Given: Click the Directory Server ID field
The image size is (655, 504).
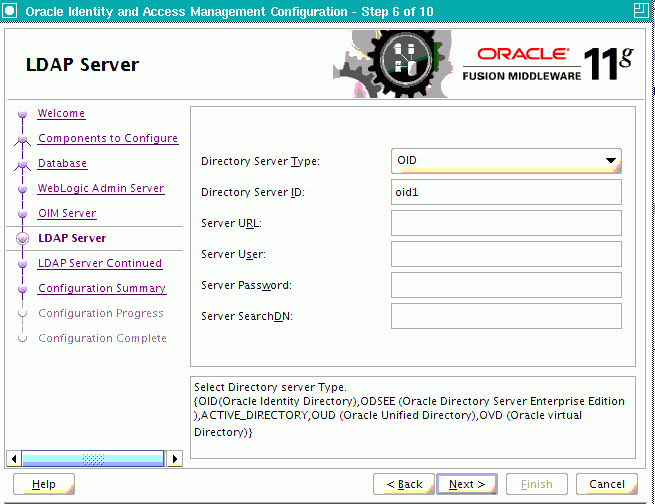Looking at the screenshot, I should coord(506,192).
